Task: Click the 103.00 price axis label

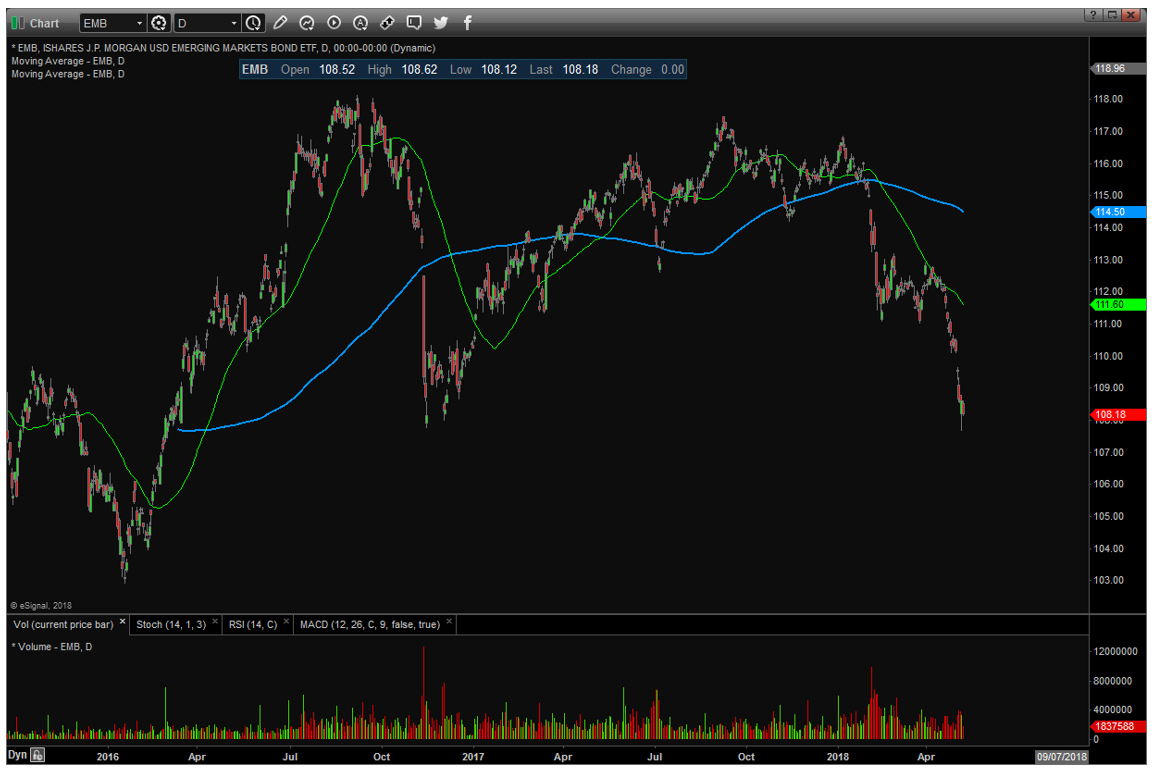Action: coord(1108,581)
